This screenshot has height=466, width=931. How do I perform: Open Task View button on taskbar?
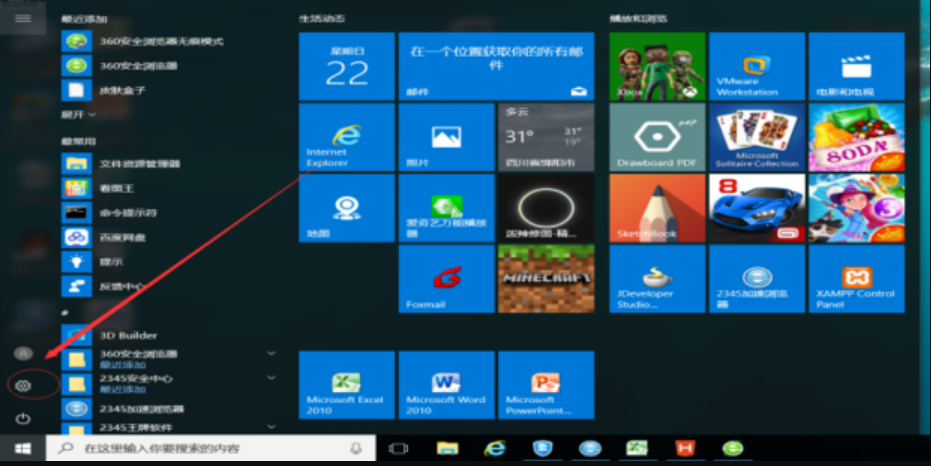click(x=398, y=449)
